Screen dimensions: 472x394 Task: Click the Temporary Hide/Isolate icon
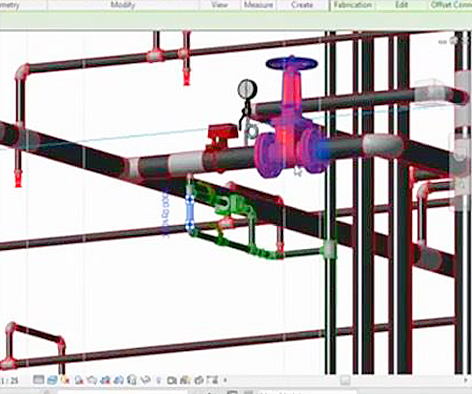pos(146,380)
